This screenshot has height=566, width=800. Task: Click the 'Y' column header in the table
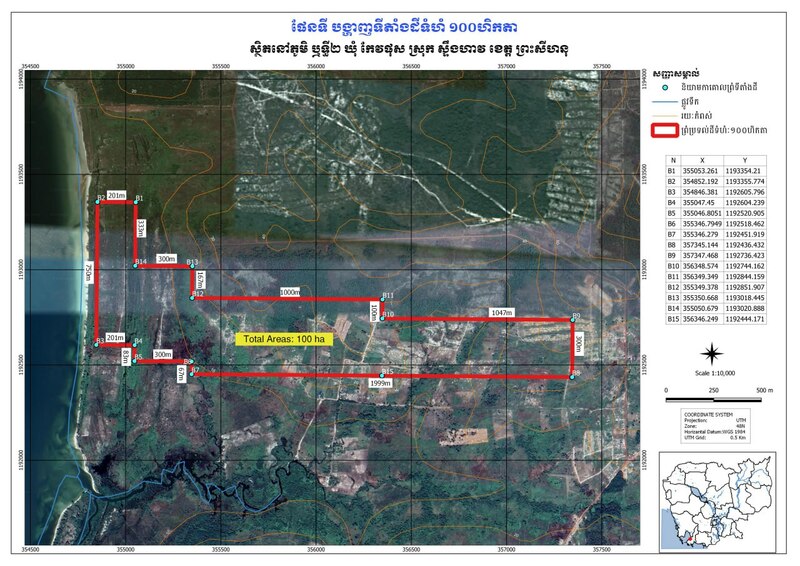(x=745, y=160)
